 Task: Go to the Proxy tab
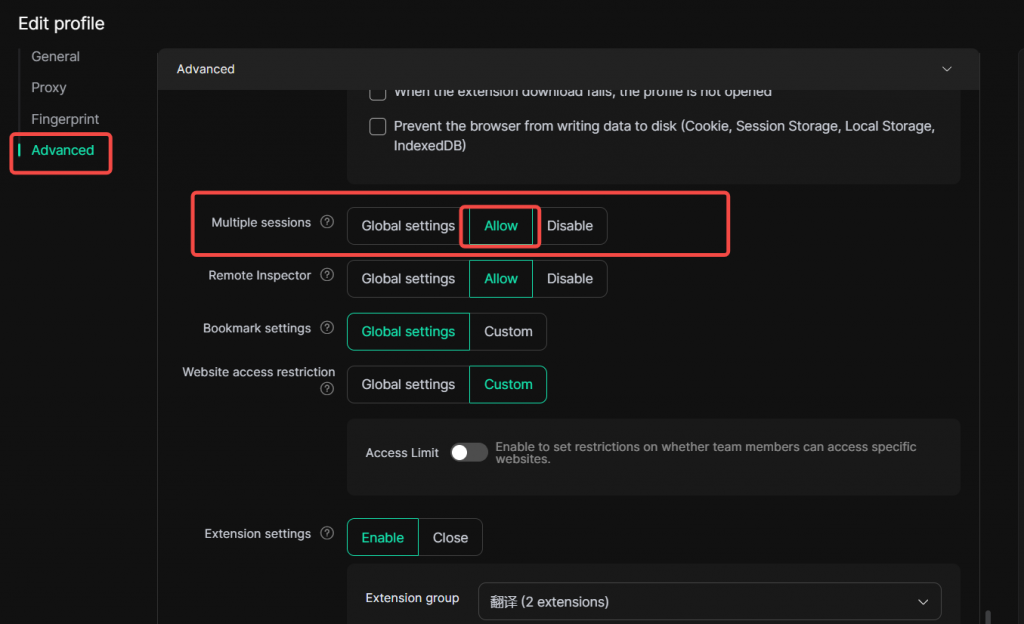[49, 87]
